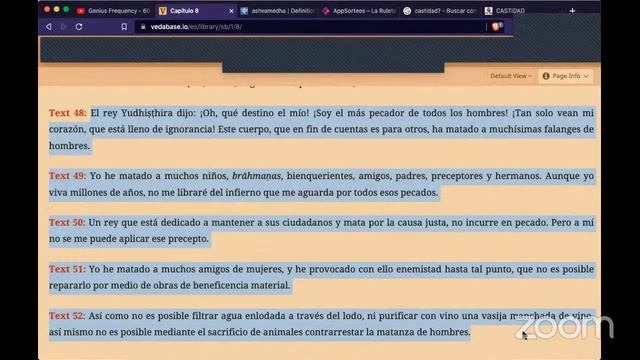
Task: Click the word "brāhmaṇas" in Text 49
Action: [256, 176]
